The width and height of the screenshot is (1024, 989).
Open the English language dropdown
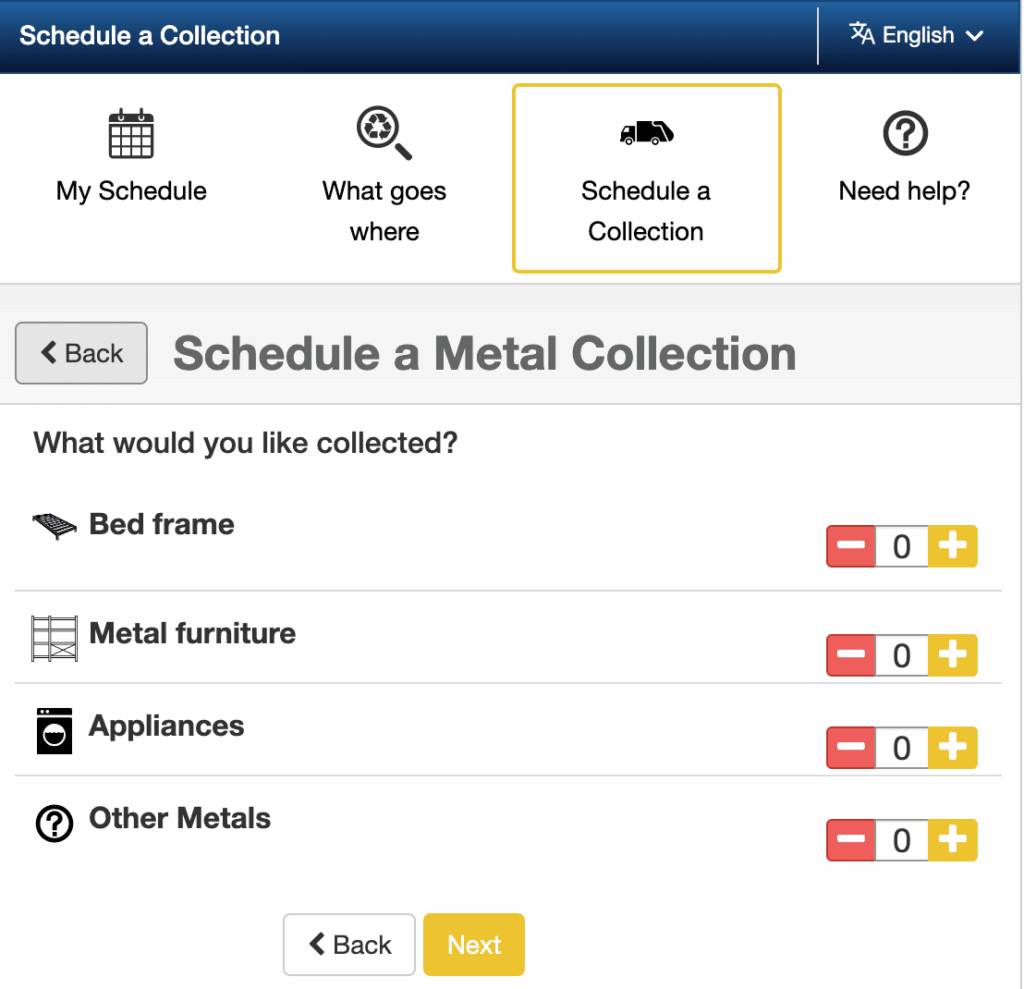click(x=917, y=36)
